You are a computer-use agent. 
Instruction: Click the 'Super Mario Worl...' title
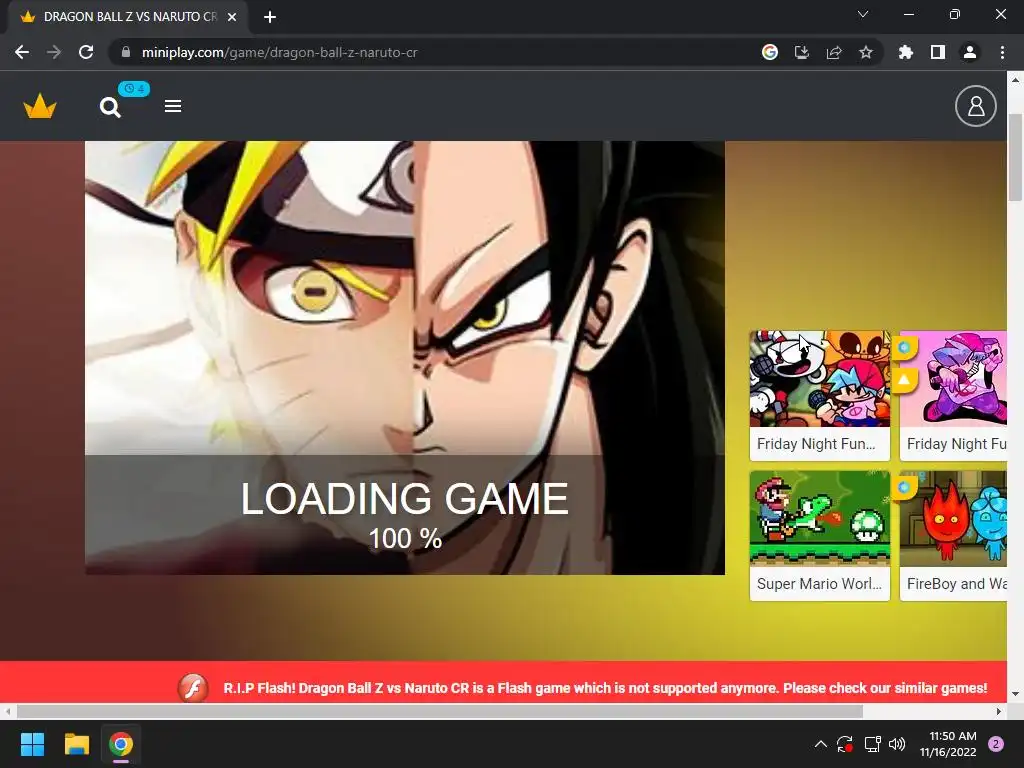pyautogui.click(x=819, y=584)
